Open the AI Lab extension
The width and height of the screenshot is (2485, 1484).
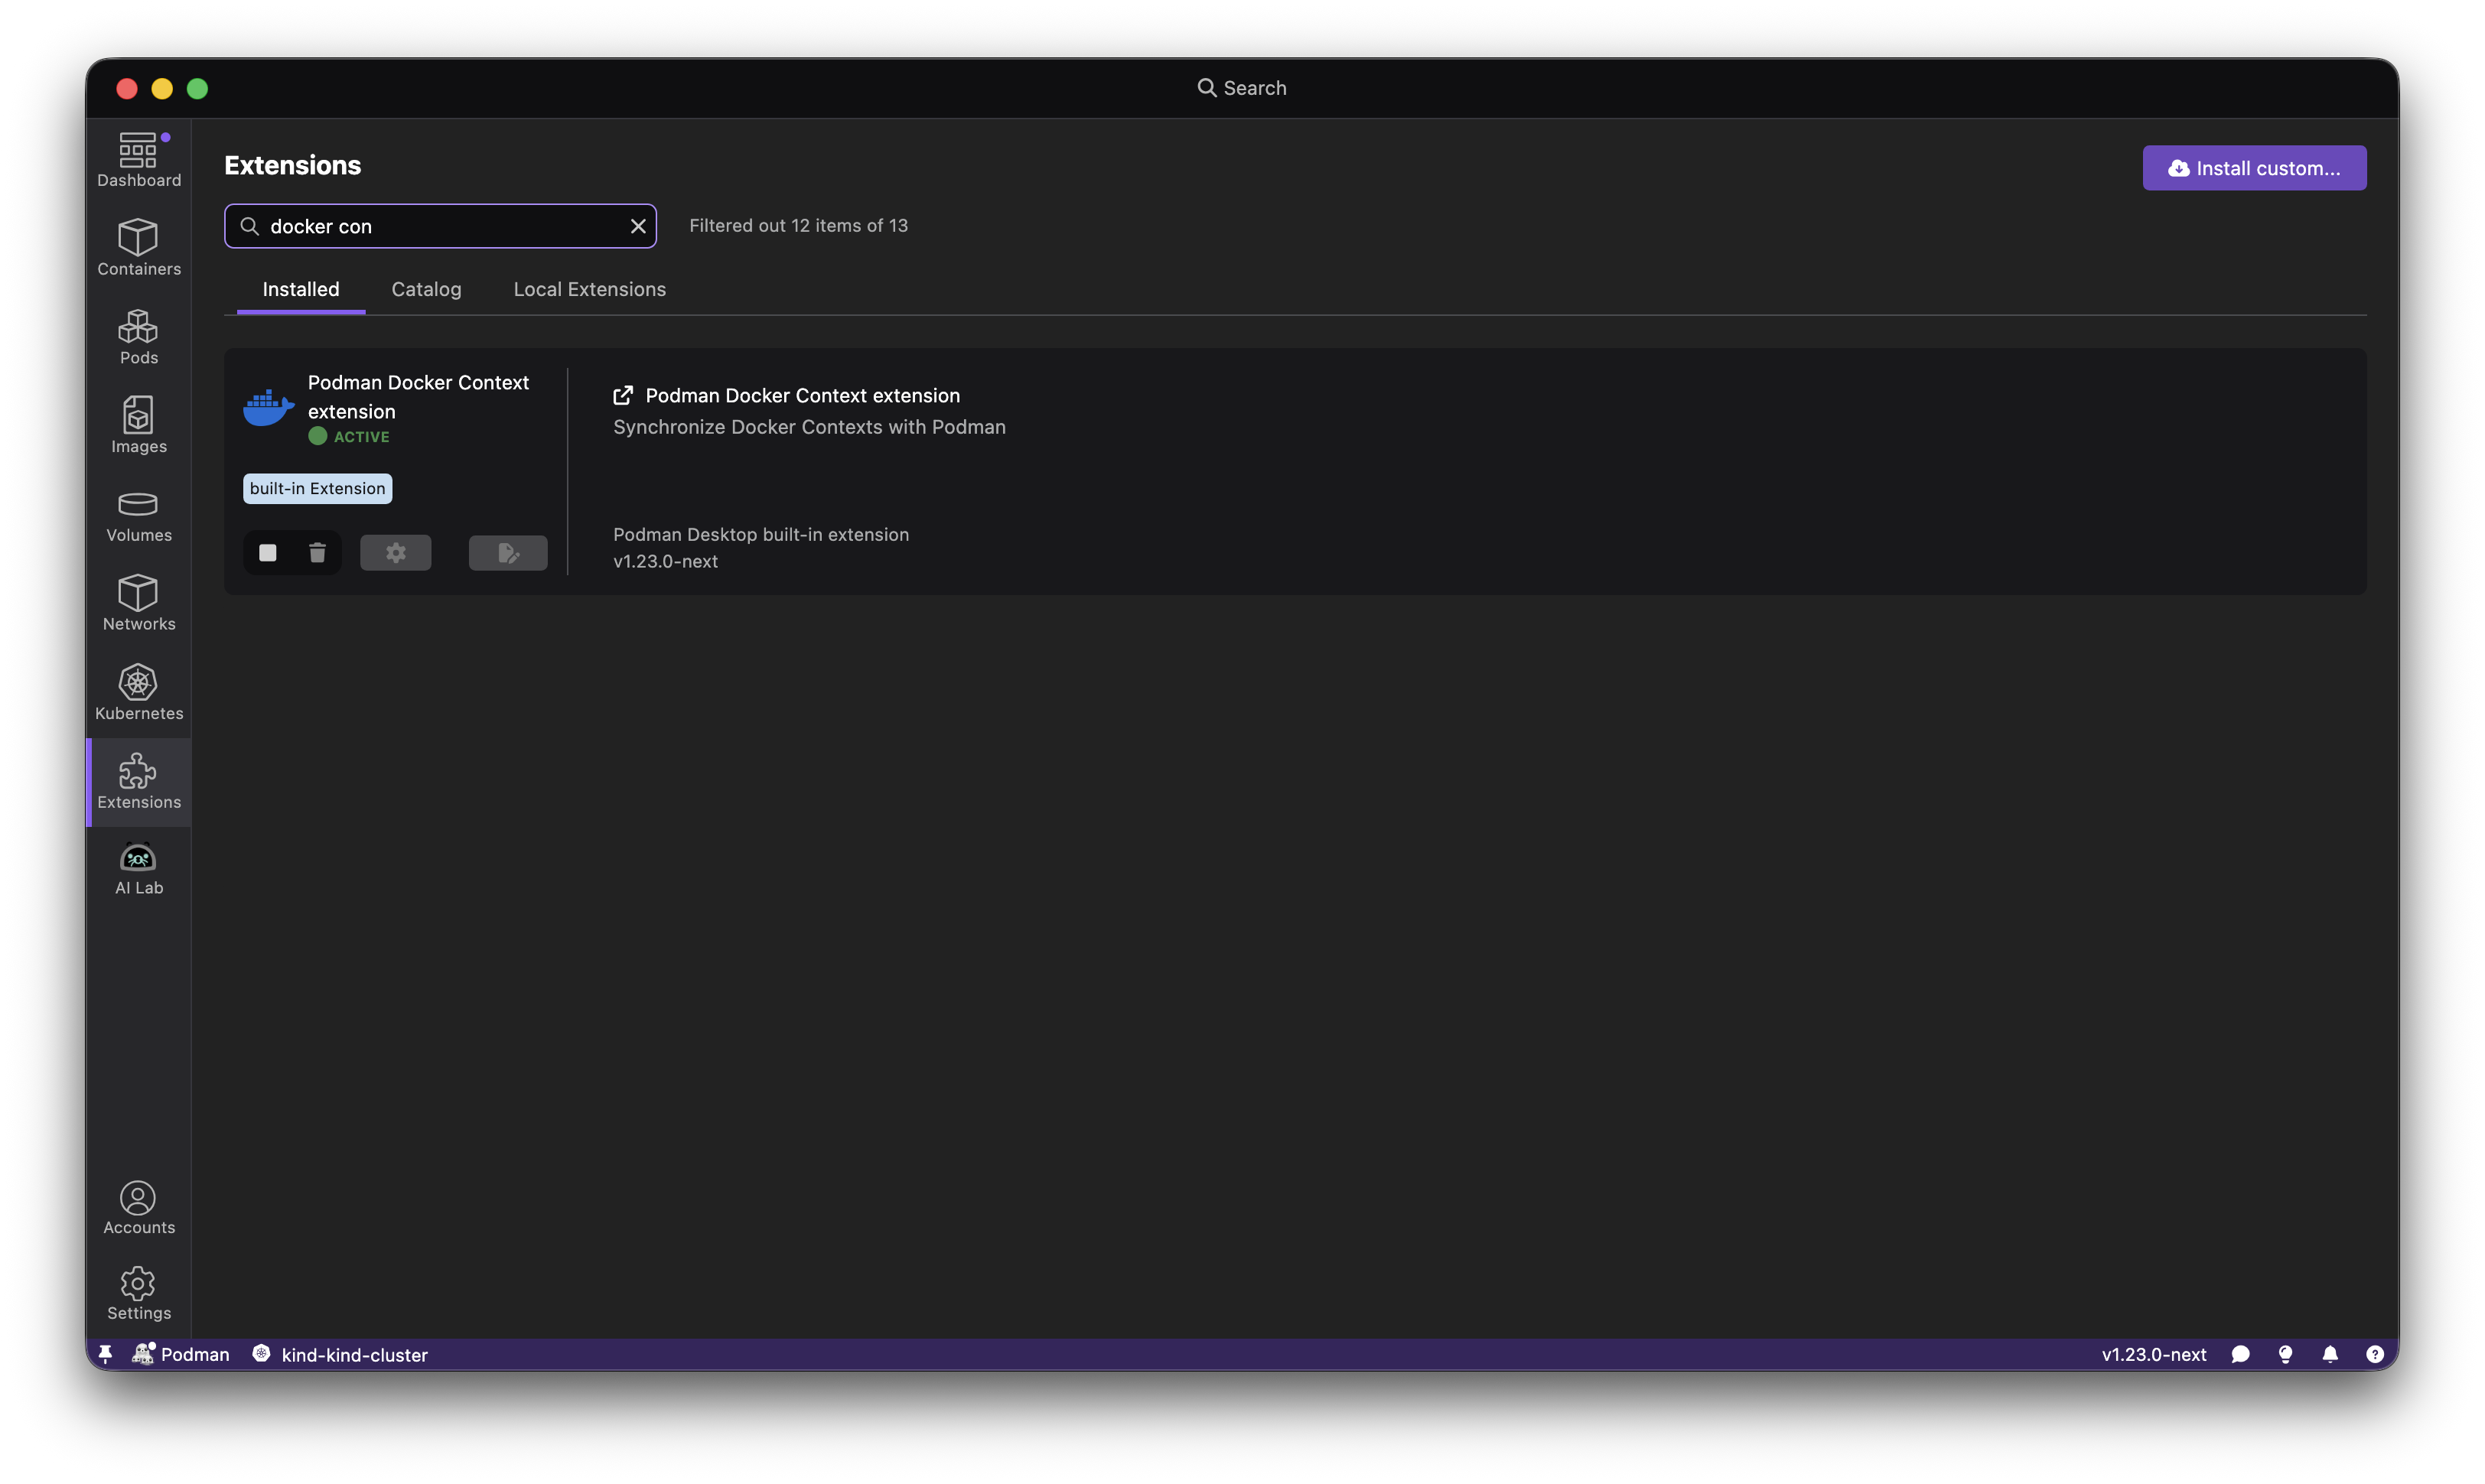click(138, 867)
